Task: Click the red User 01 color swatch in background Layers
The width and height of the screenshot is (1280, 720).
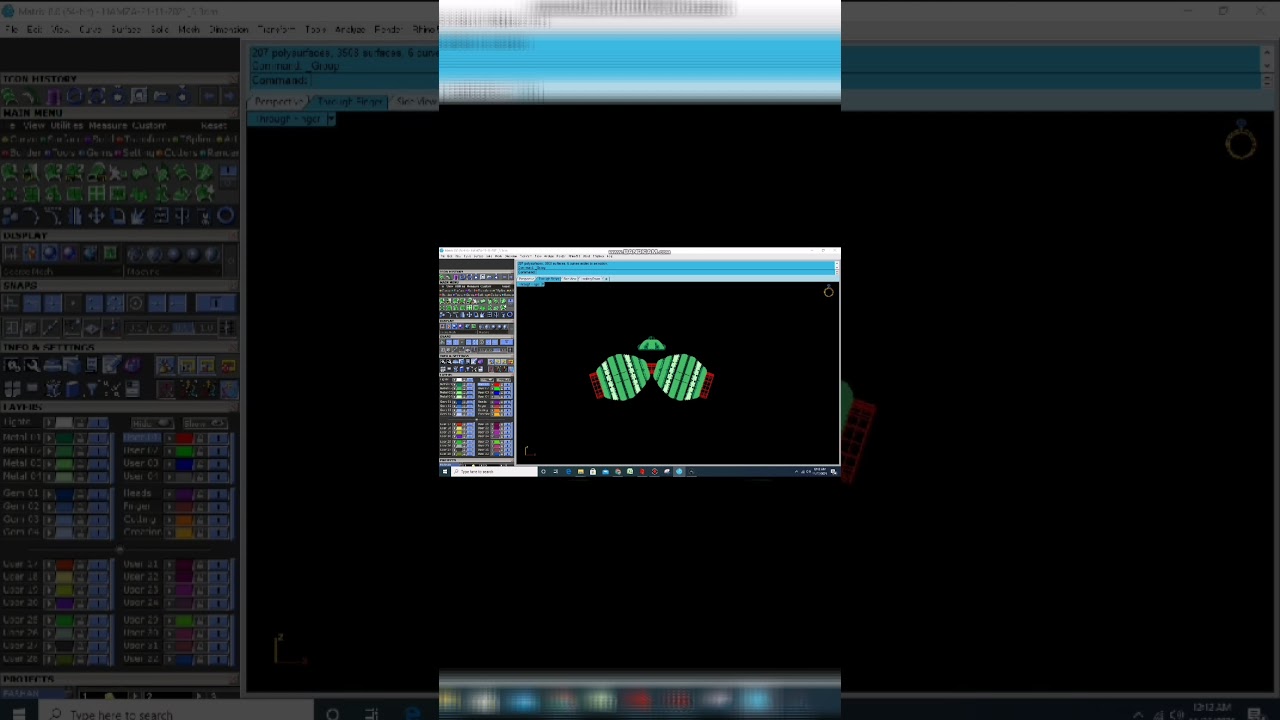Action: [x=183, y=437]
